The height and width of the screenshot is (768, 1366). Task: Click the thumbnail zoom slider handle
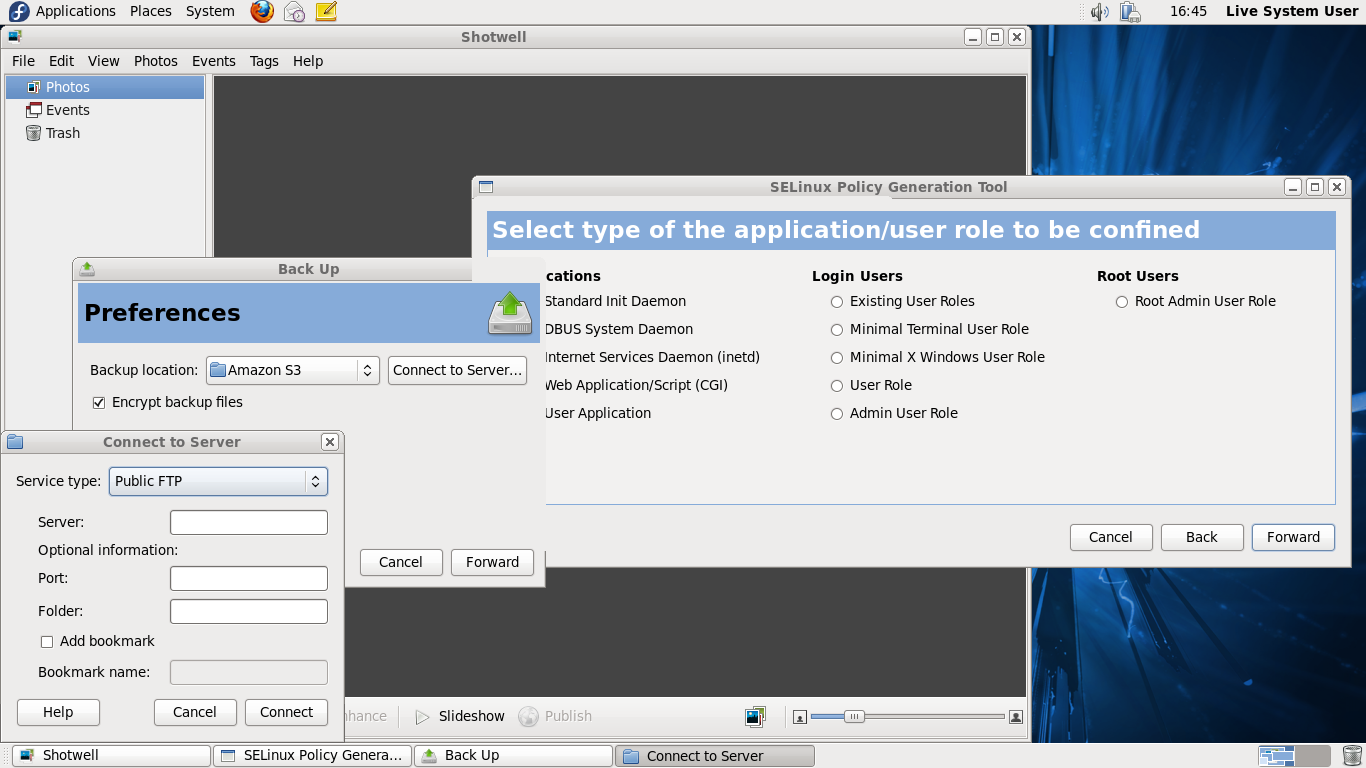854,716
